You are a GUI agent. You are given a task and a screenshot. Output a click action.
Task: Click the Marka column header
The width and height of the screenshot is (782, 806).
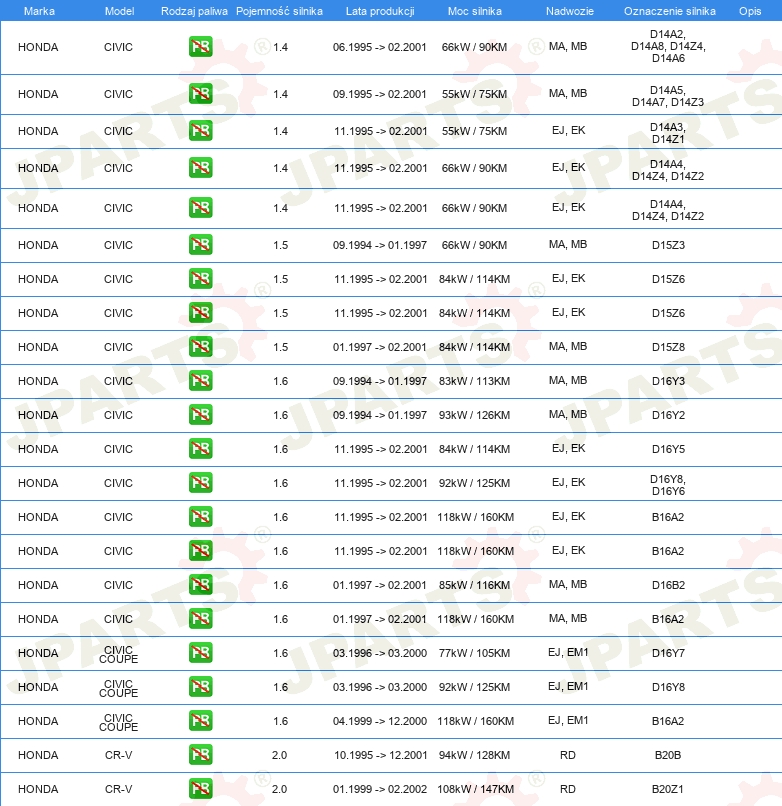[x=39, y=11]
